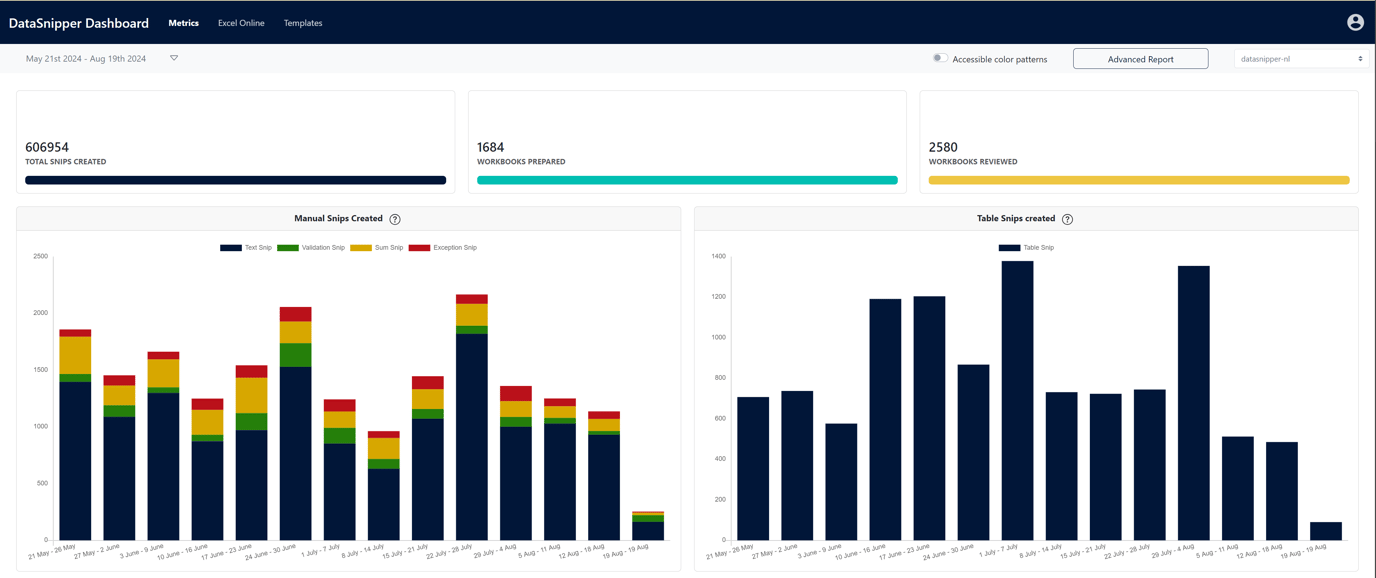This screenshot has height=578, width=1376.
Task: Toggle Table Snip legend entry
Action: 1026,247
